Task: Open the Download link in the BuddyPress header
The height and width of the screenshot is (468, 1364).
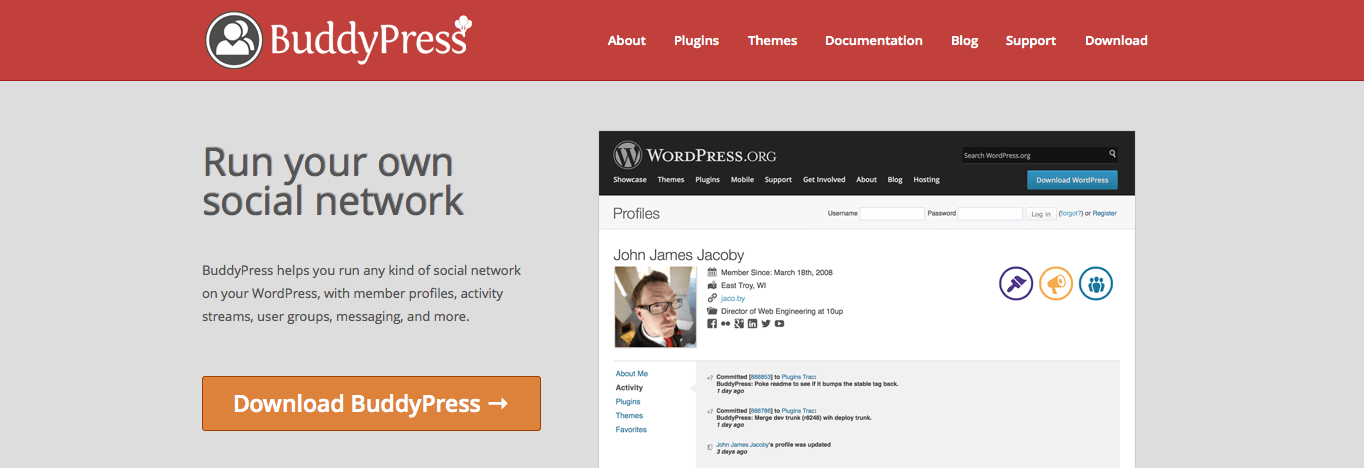Action: coord(1116,41)
